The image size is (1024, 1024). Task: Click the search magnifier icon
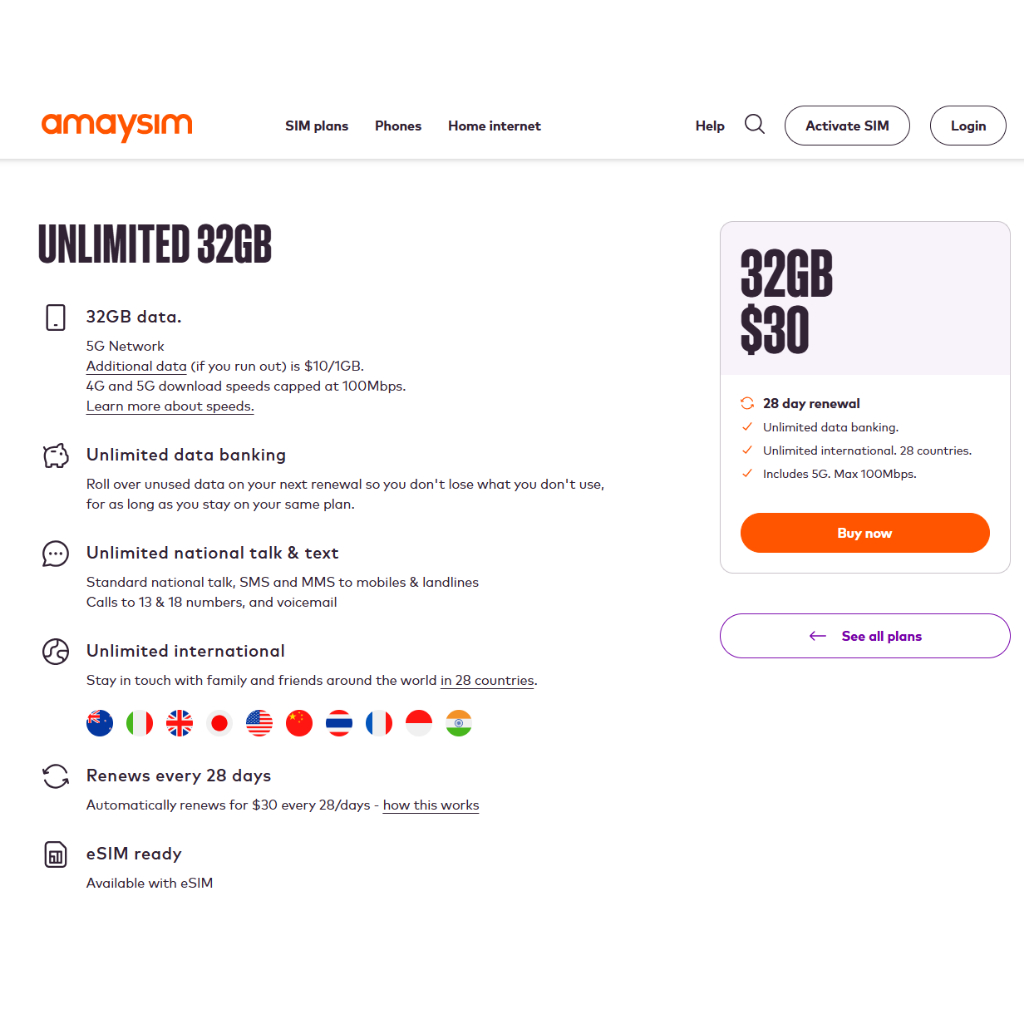pyautogui.click(x=755, y=125)
